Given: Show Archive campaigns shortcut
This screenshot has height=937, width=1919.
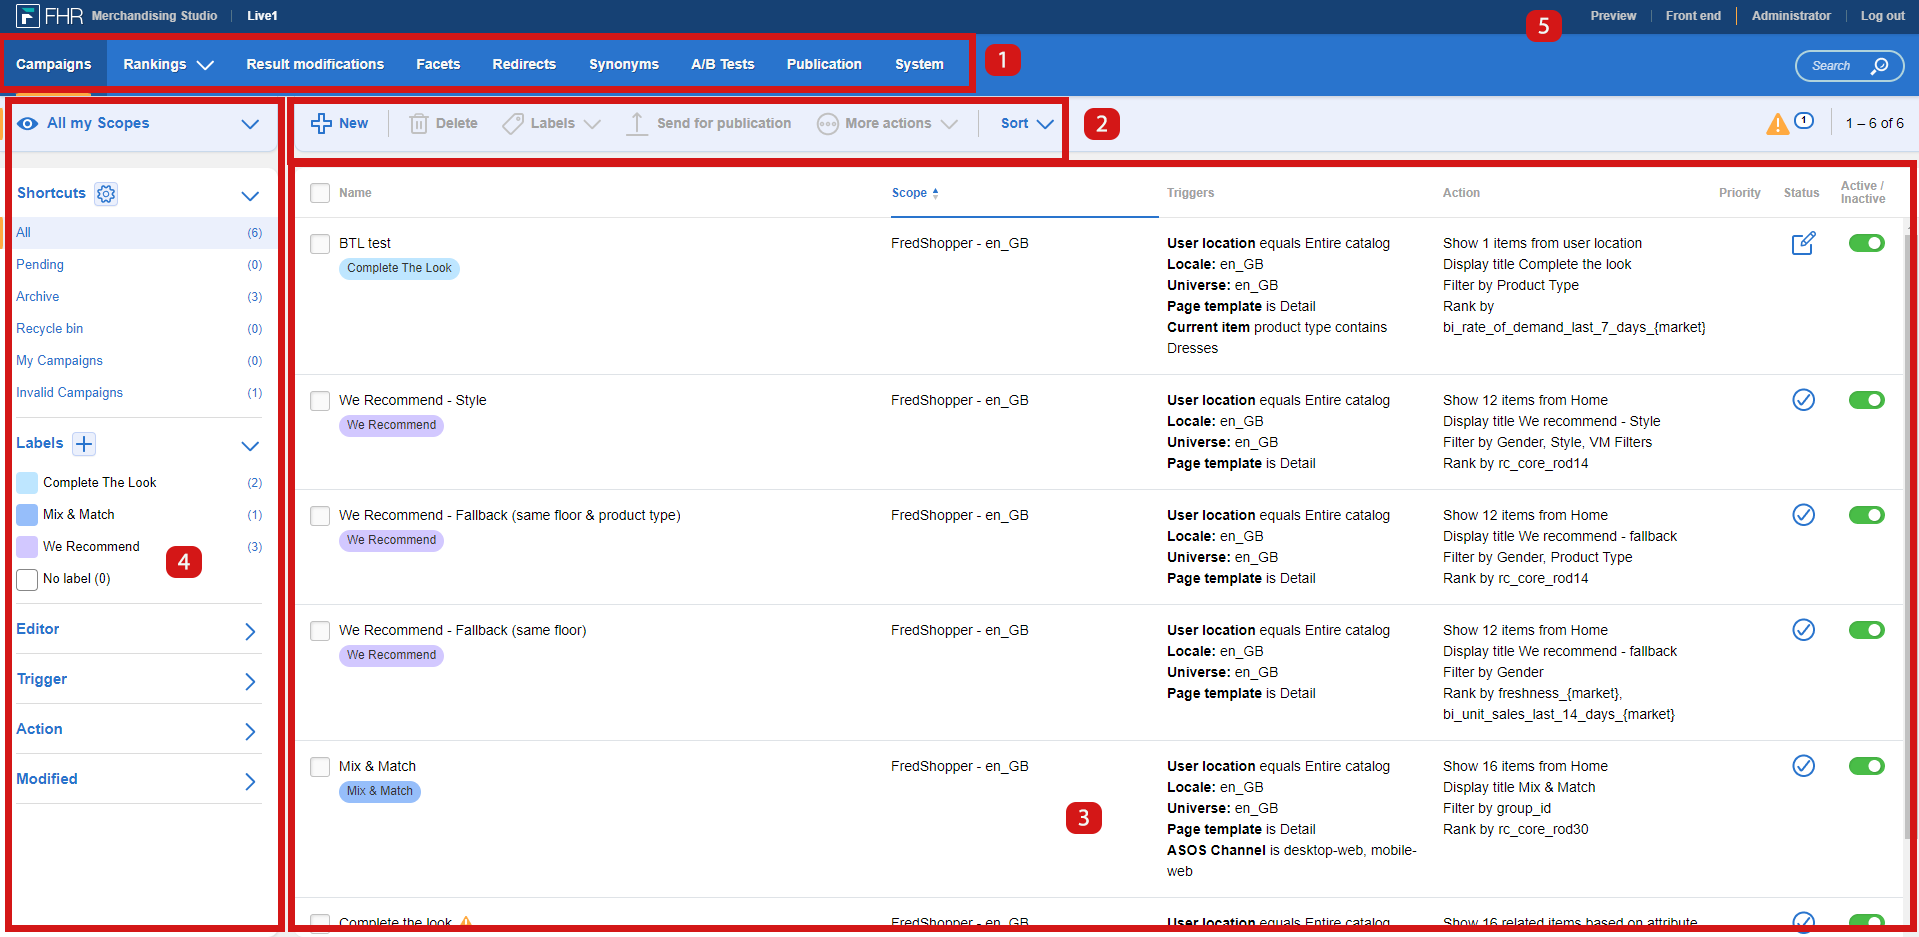Looking at the screenshot, I should point(38,297).
